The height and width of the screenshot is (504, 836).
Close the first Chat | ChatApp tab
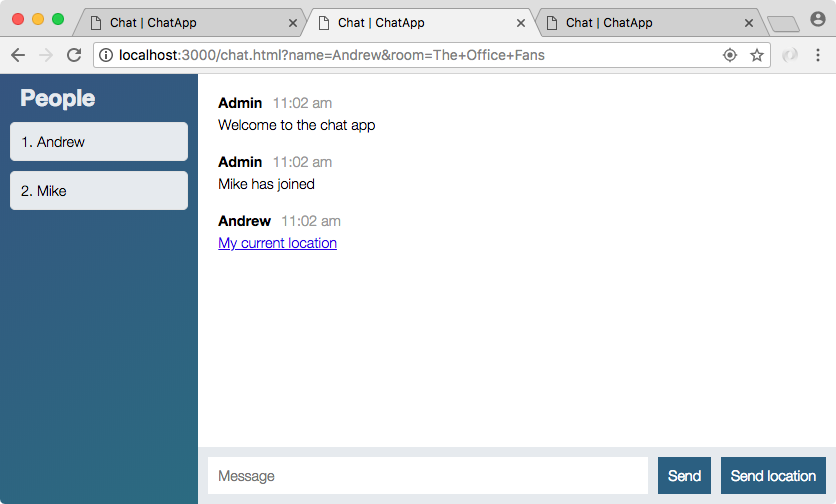pyautogui.click(x=293, y=23)
